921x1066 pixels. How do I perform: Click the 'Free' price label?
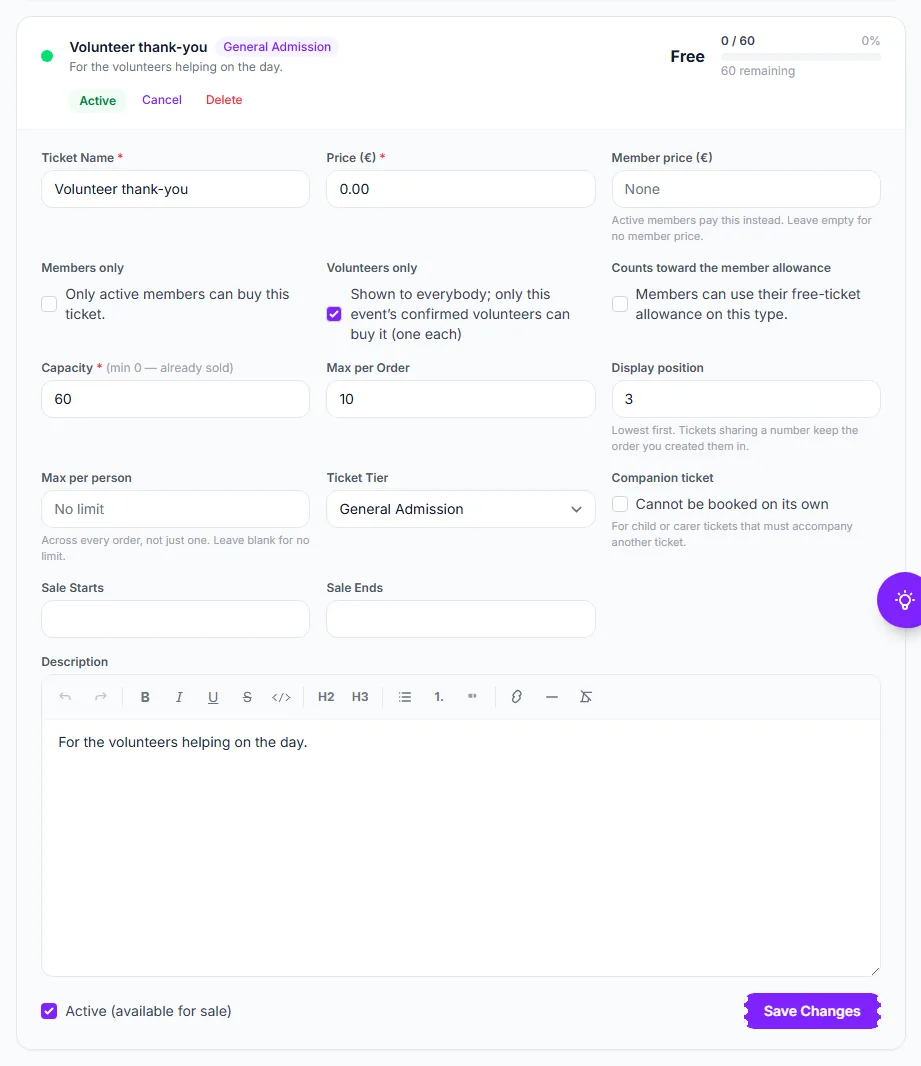[x=688, y=56]
